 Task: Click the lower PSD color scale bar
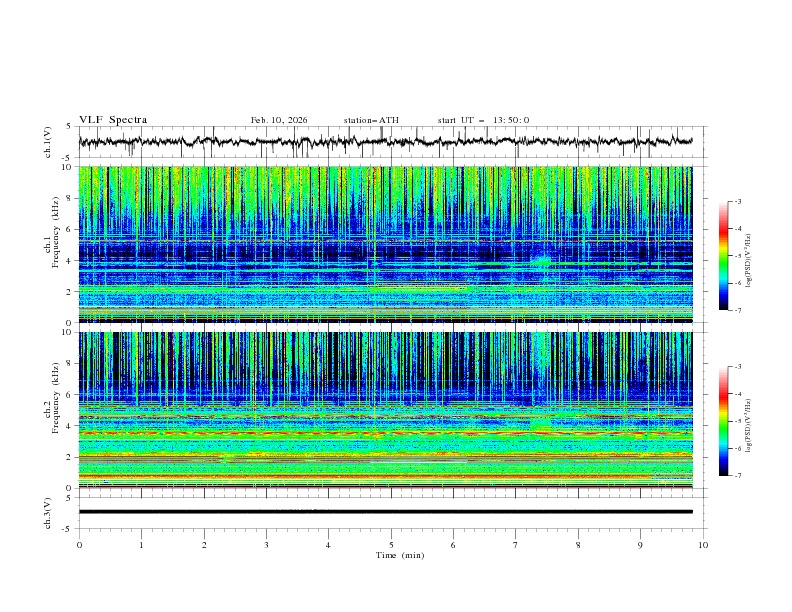click(724, 421)
